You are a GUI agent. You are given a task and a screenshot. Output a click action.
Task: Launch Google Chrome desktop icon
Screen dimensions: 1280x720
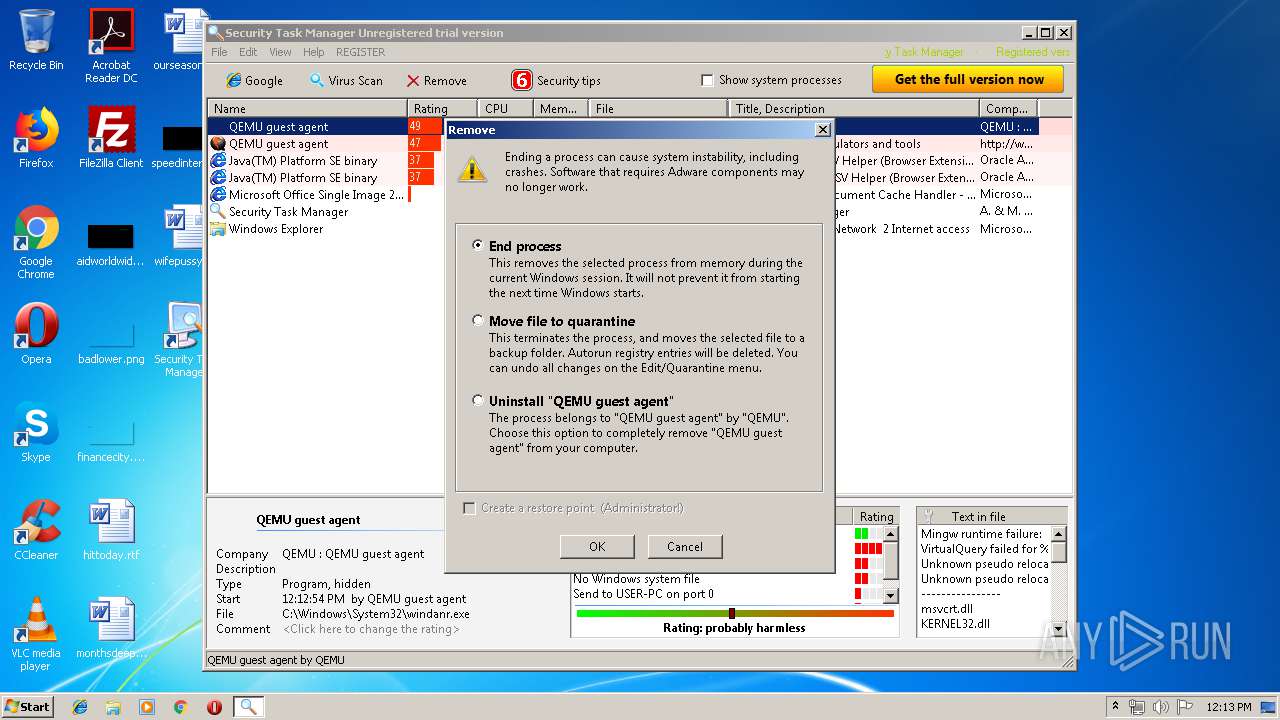pyautogui.click(x=36, y=242)
